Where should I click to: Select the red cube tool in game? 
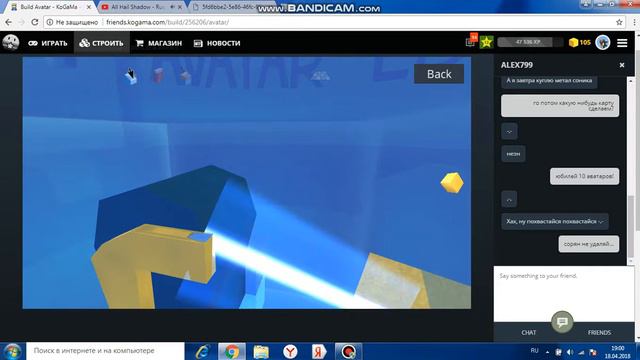coord(158,75)
